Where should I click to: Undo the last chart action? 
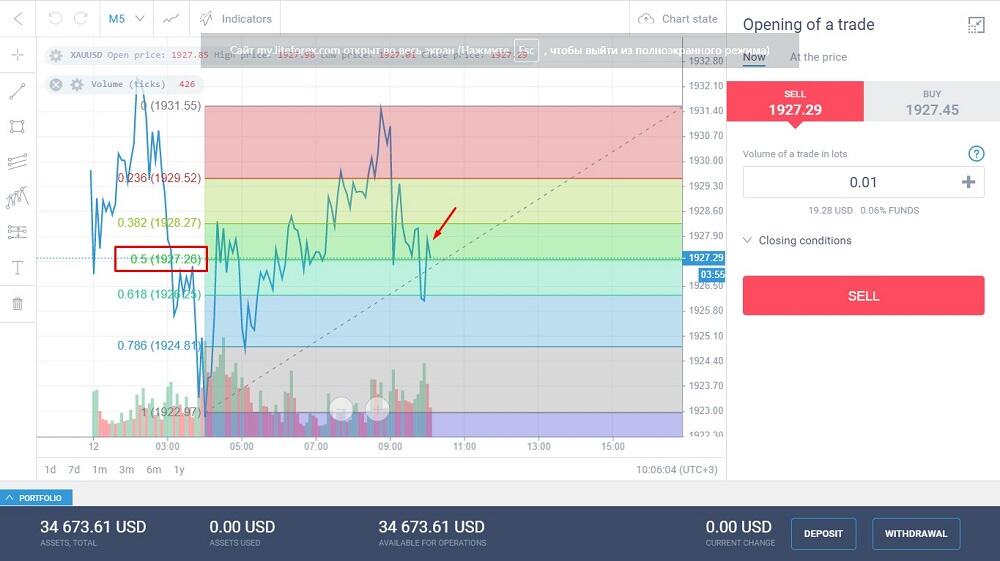click(55, 18)
